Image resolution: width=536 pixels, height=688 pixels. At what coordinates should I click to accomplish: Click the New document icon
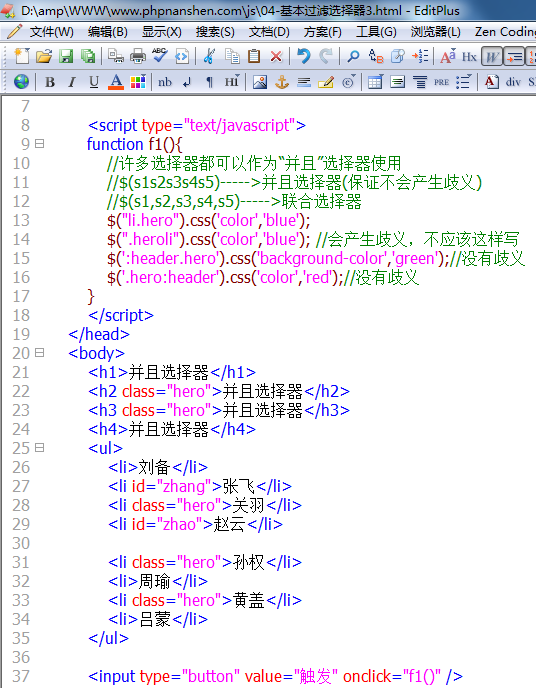[x=21, y=56]
